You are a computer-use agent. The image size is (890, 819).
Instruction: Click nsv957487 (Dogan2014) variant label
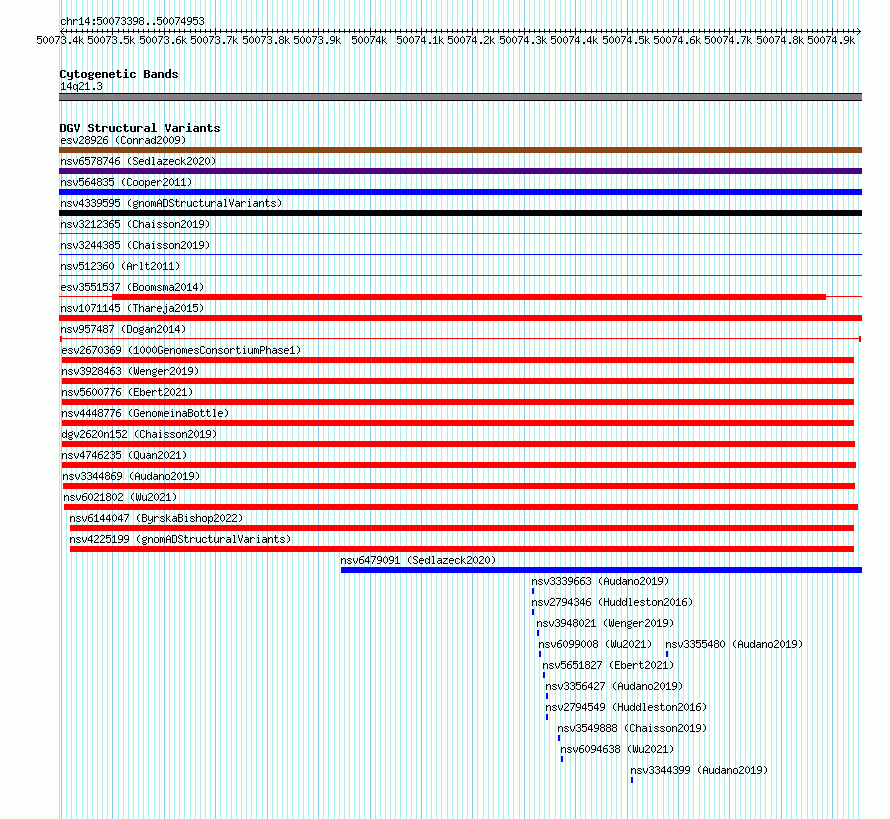coord(123,329)
